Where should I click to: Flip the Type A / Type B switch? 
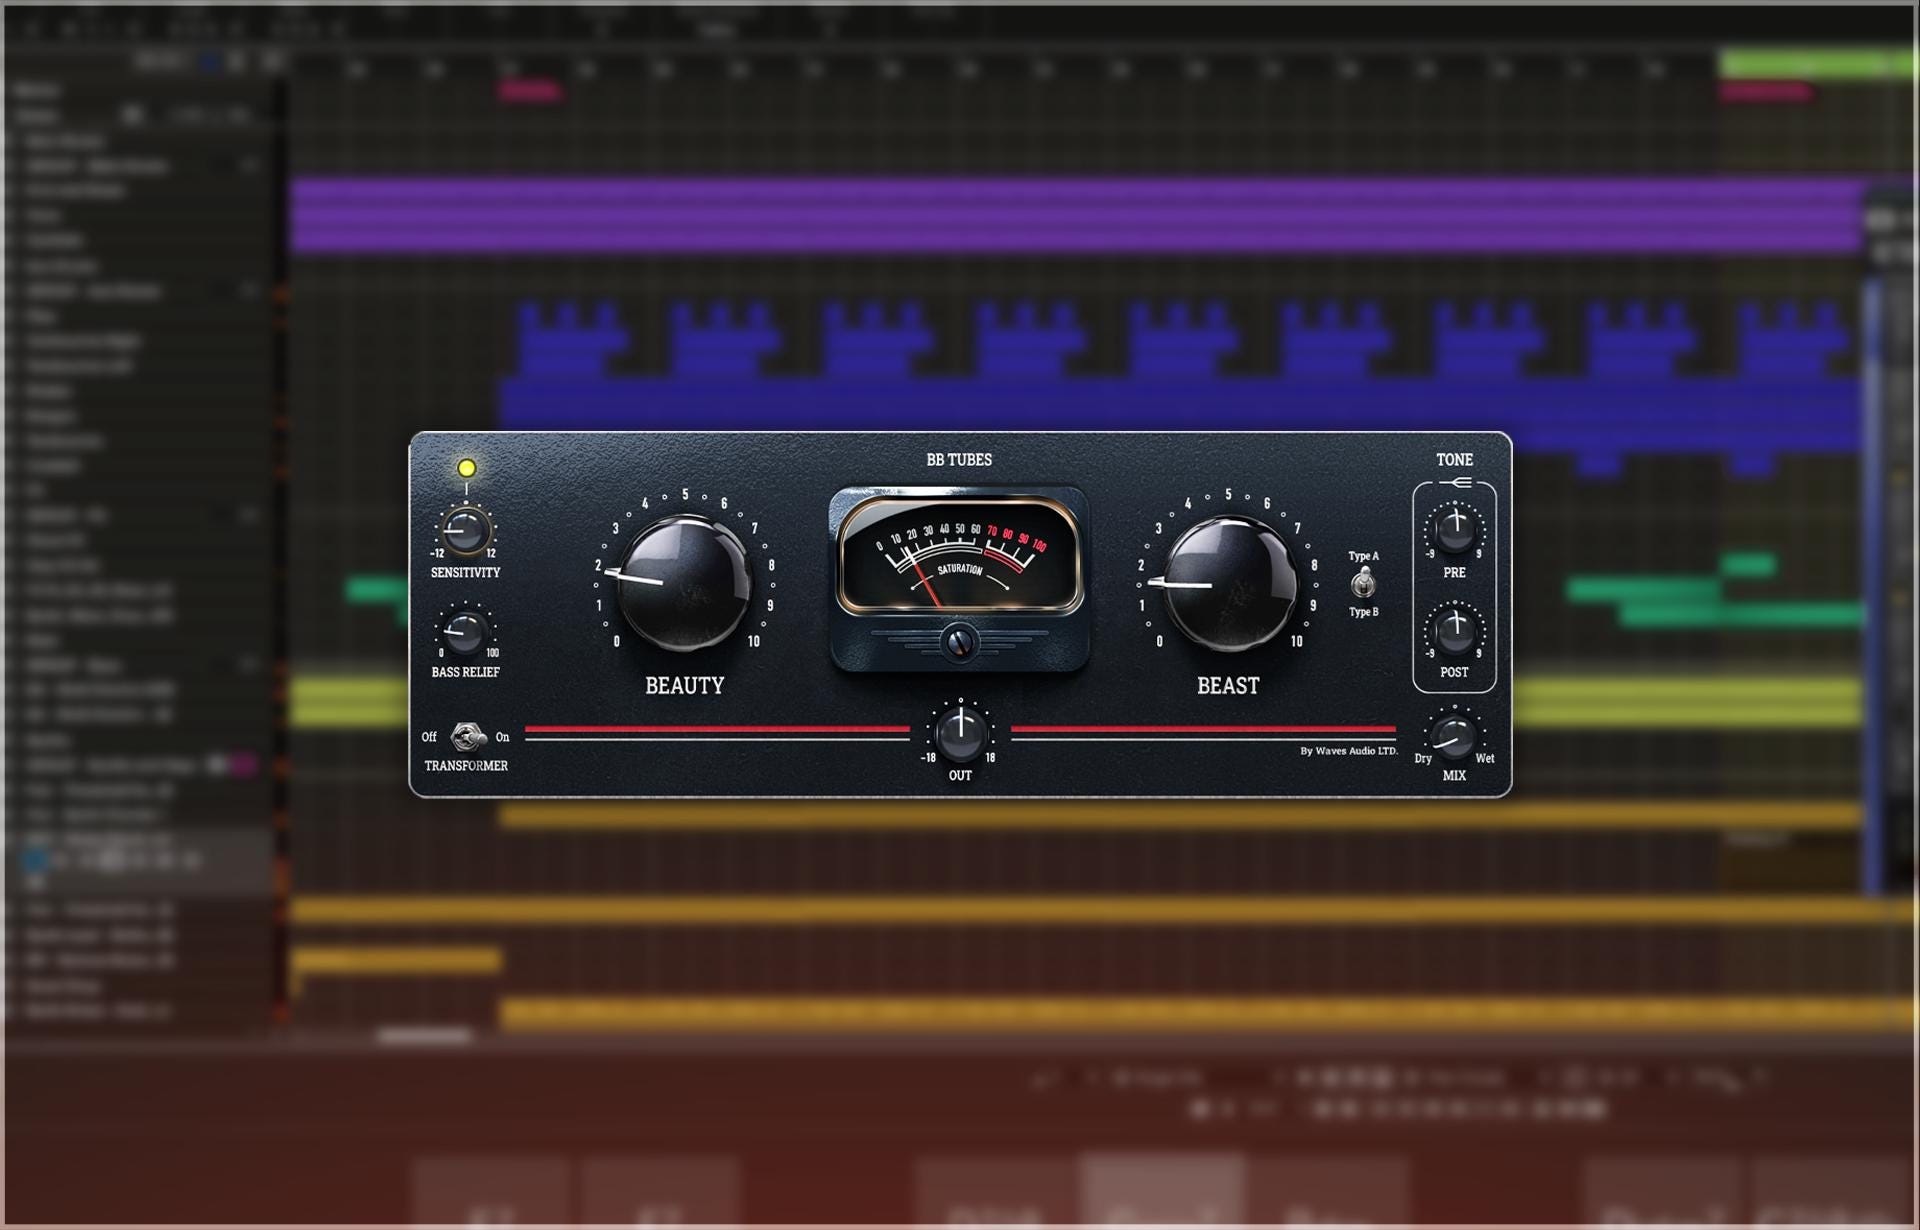pos(1363,582)
